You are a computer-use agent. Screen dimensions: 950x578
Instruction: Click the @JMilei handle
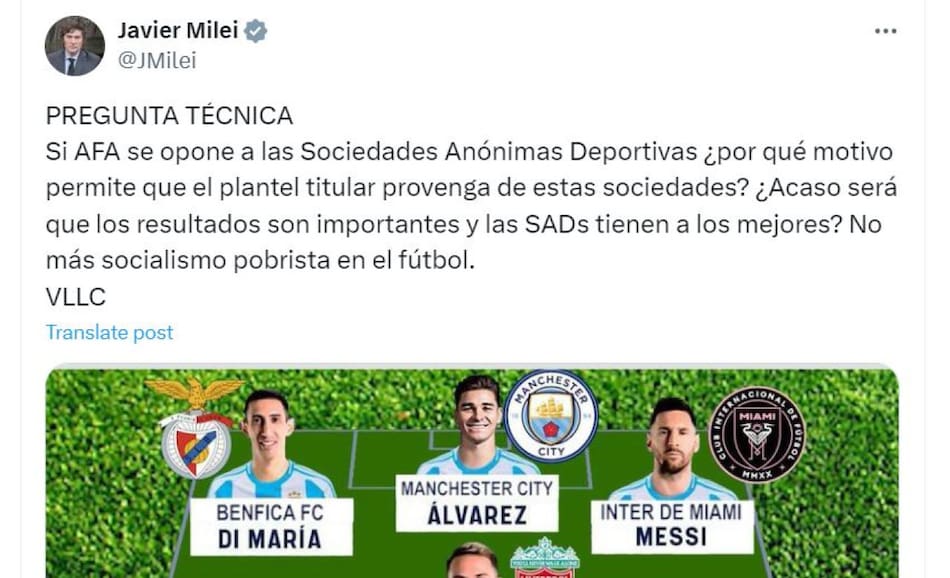click(157, 61)
